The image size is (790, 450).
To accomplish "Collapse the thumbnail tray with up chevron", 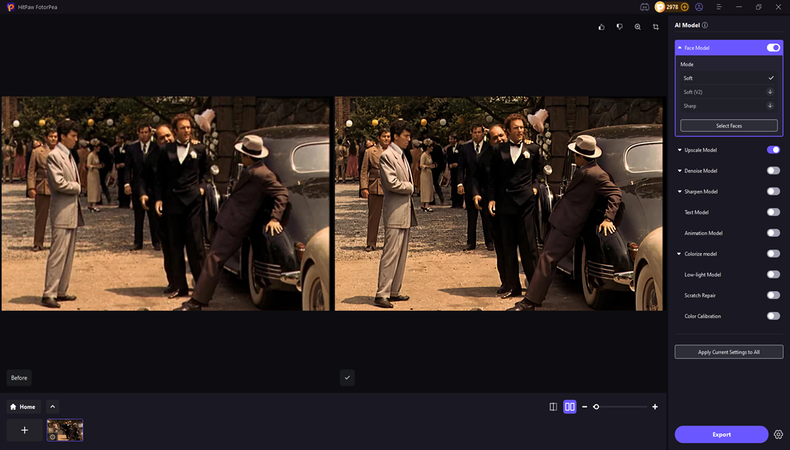I will tap(52, 407).
